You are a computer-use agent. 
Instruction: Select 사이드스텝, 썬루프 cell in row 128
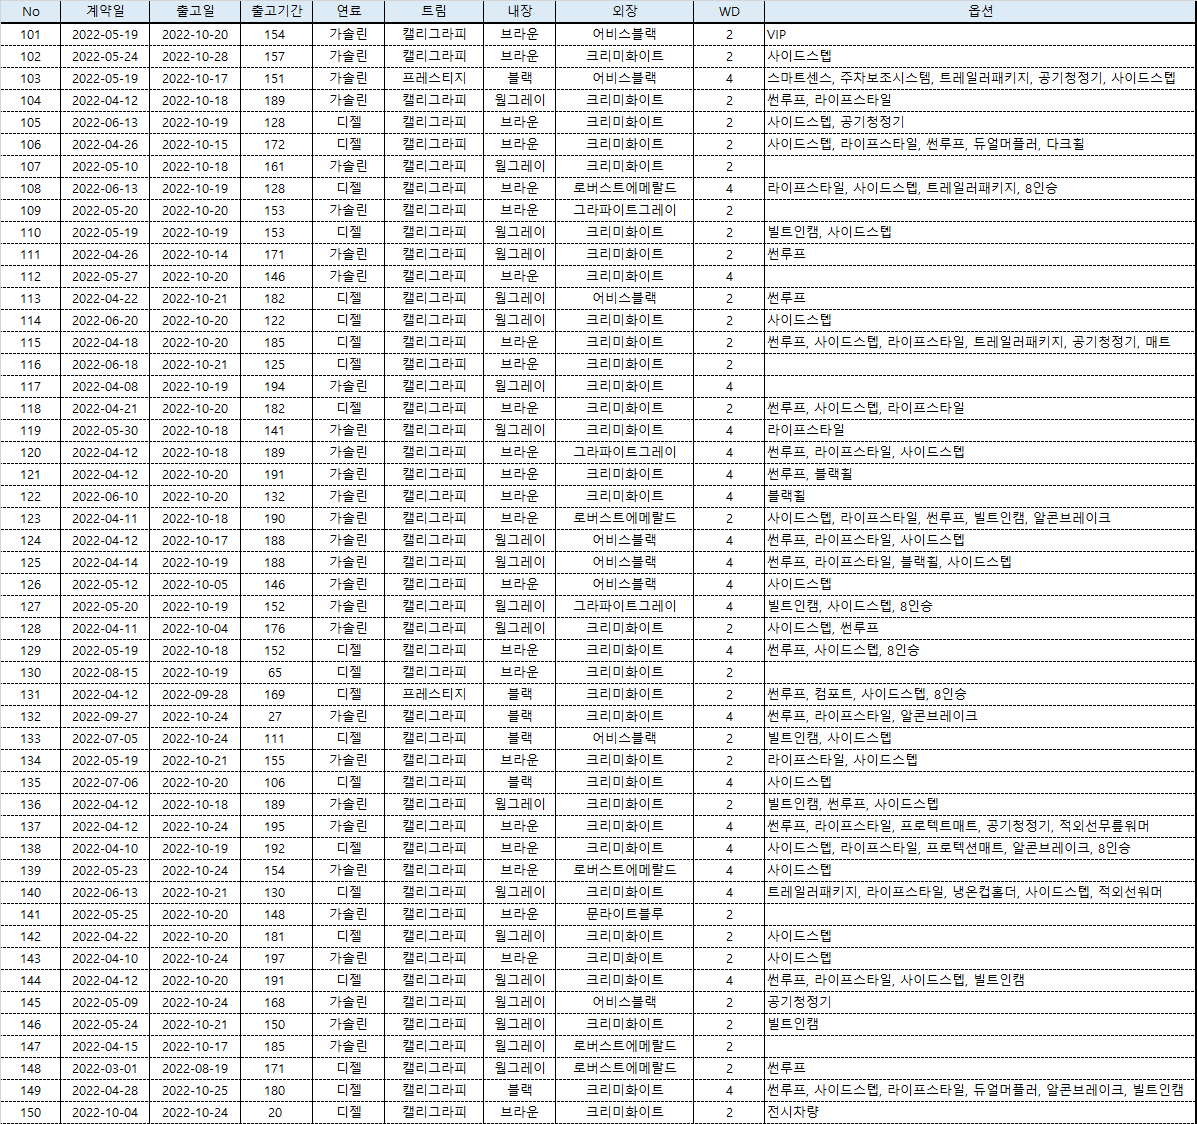(x=980, y=629)
